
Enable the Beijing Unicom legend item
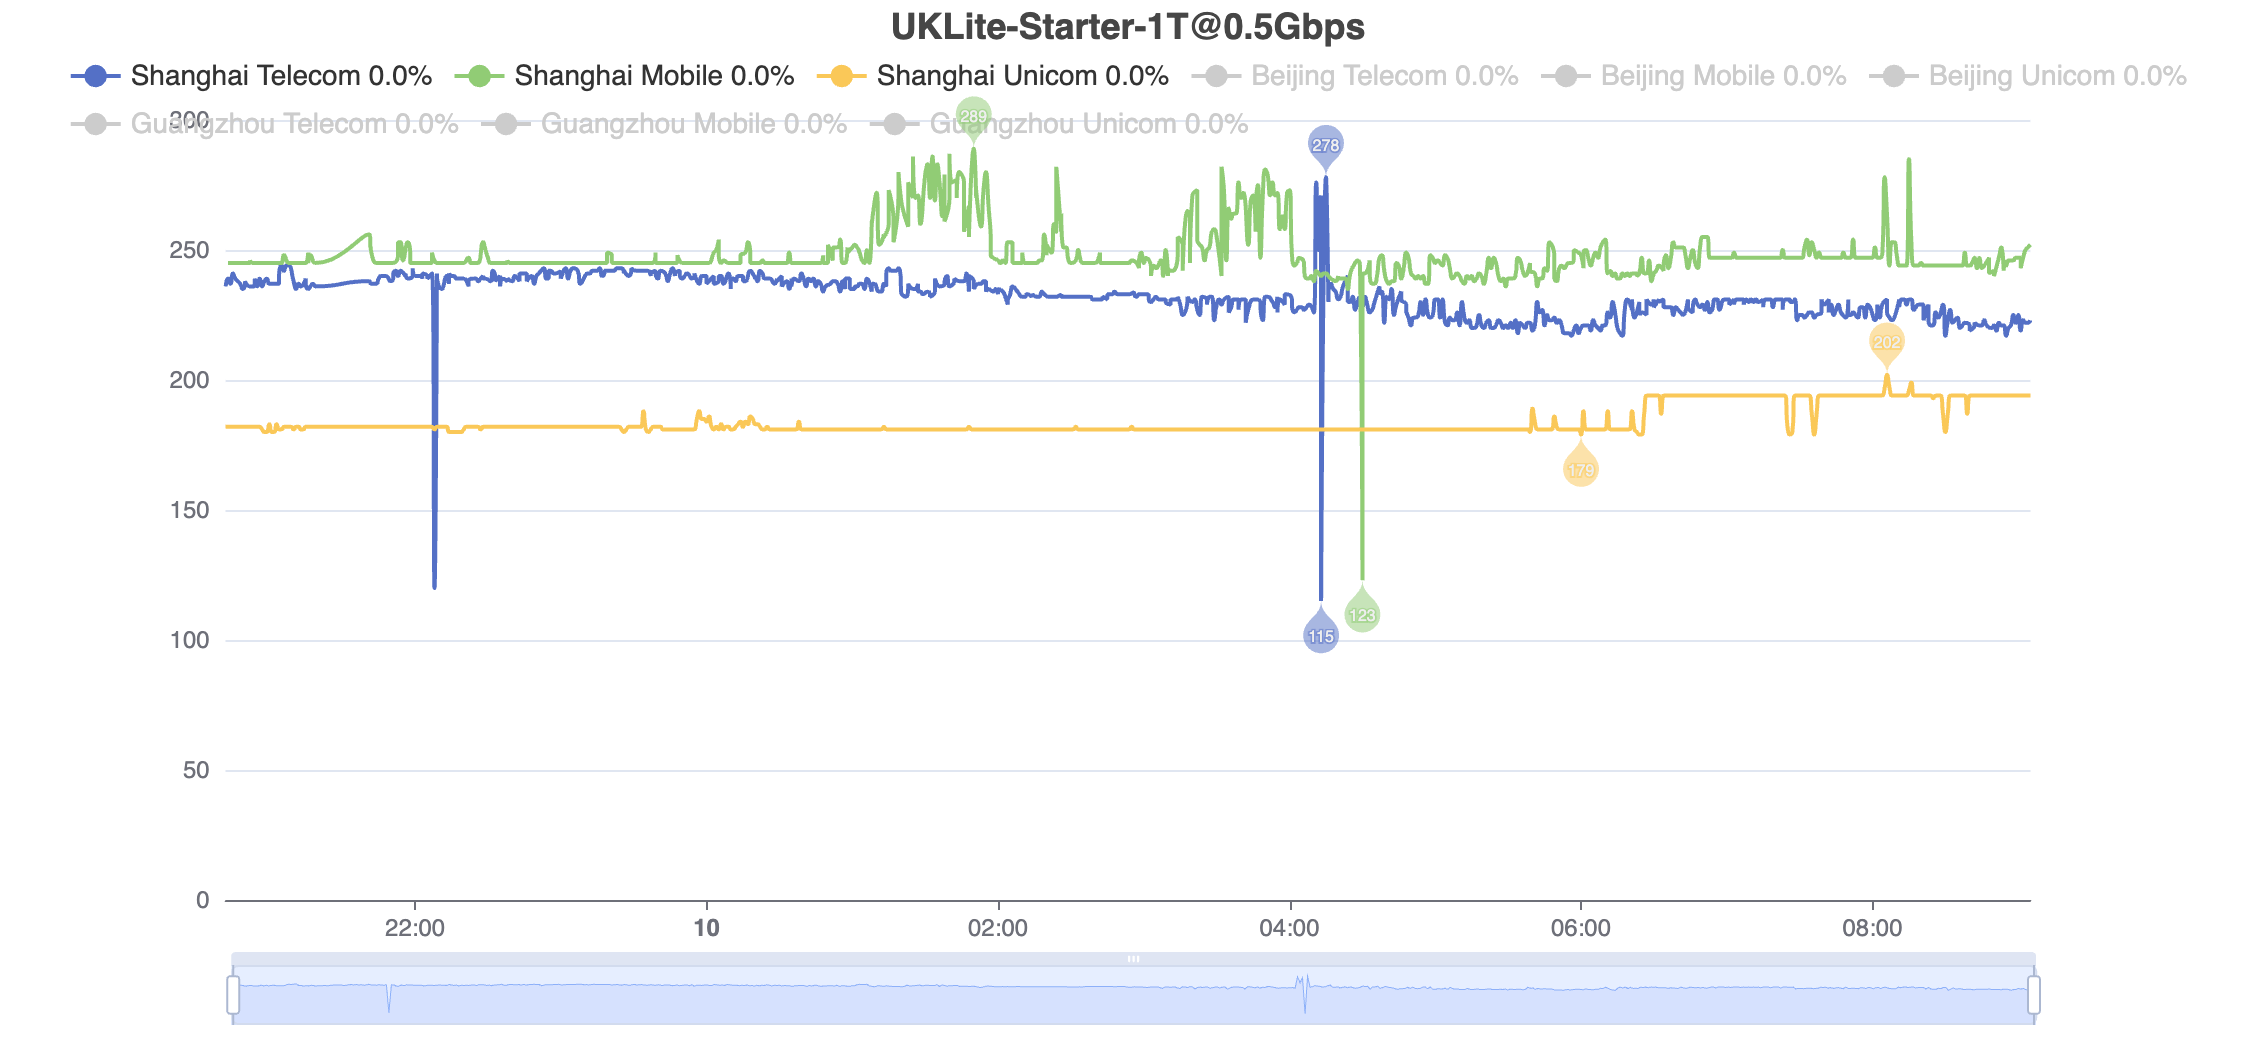pyautogui.click(x=2028, y=76)
